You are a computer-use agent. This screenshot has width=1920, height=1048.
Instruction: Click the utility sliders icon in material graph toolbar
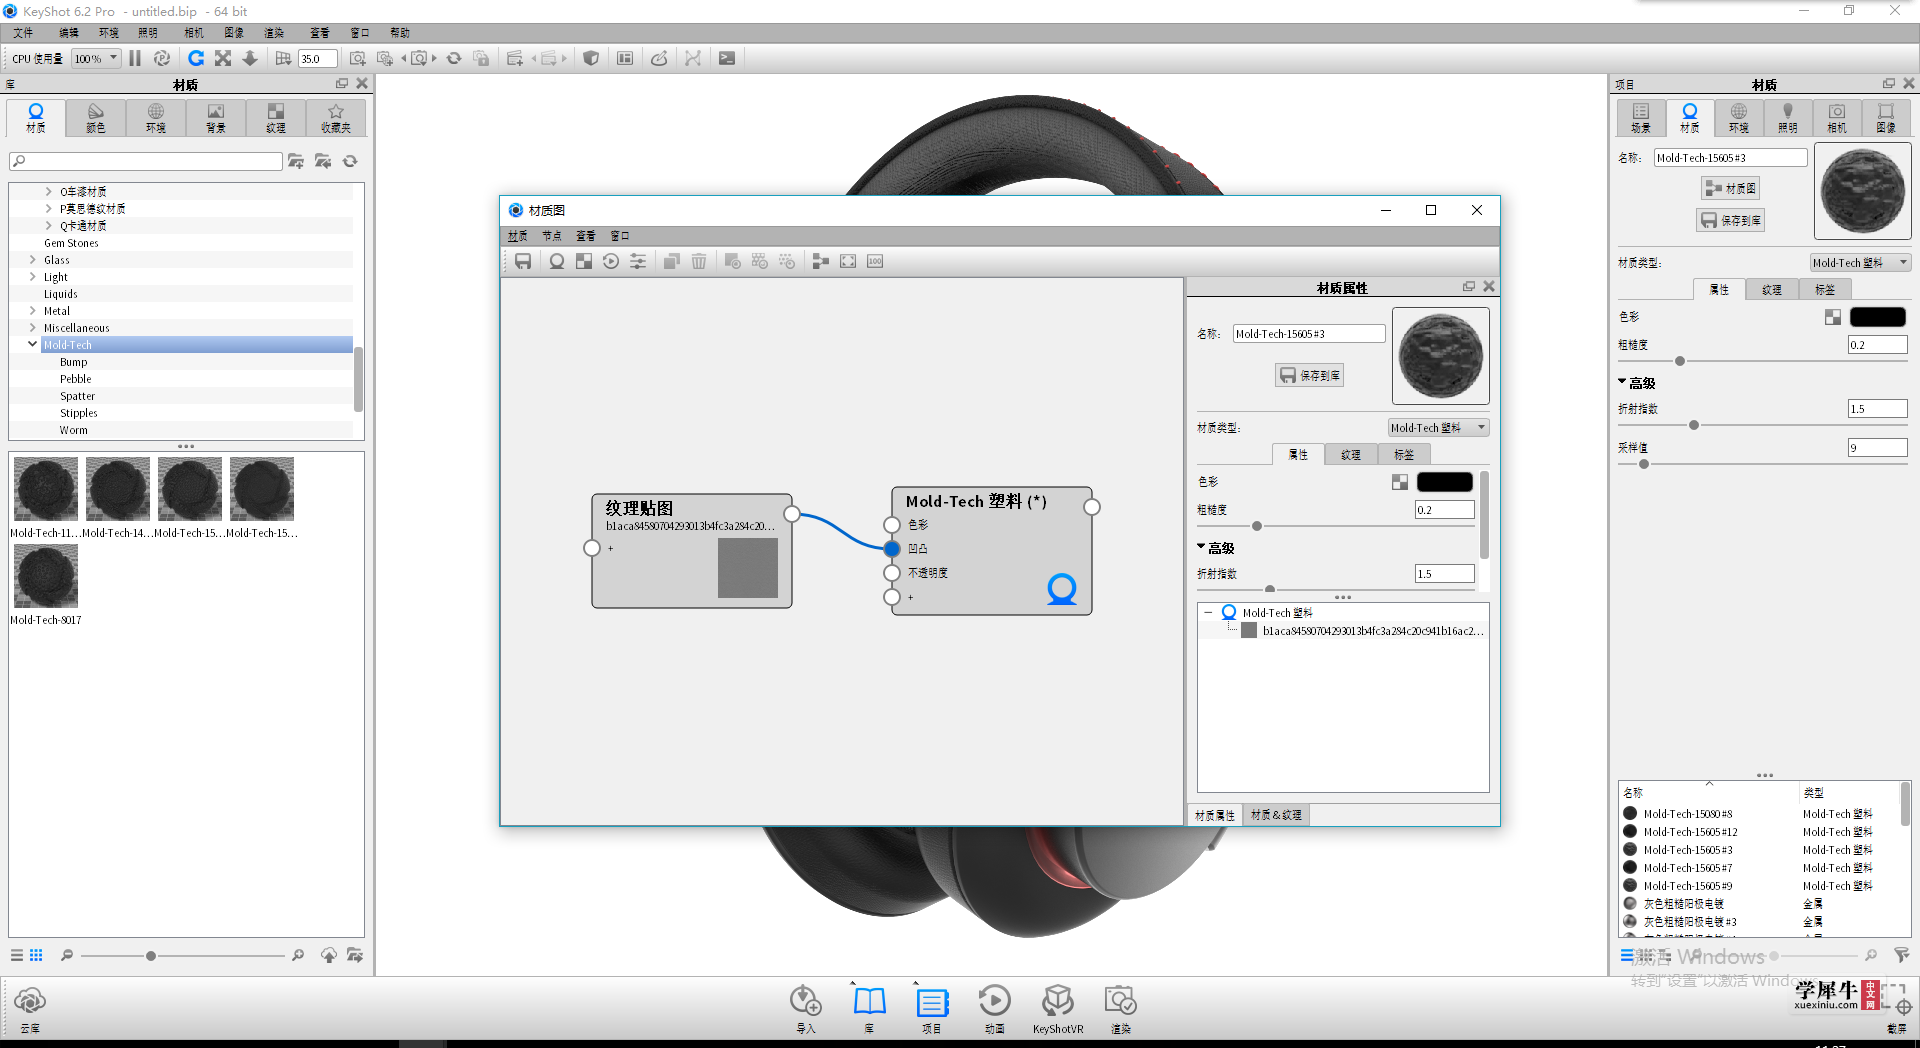pyautogui.click(x=638, y=261)
